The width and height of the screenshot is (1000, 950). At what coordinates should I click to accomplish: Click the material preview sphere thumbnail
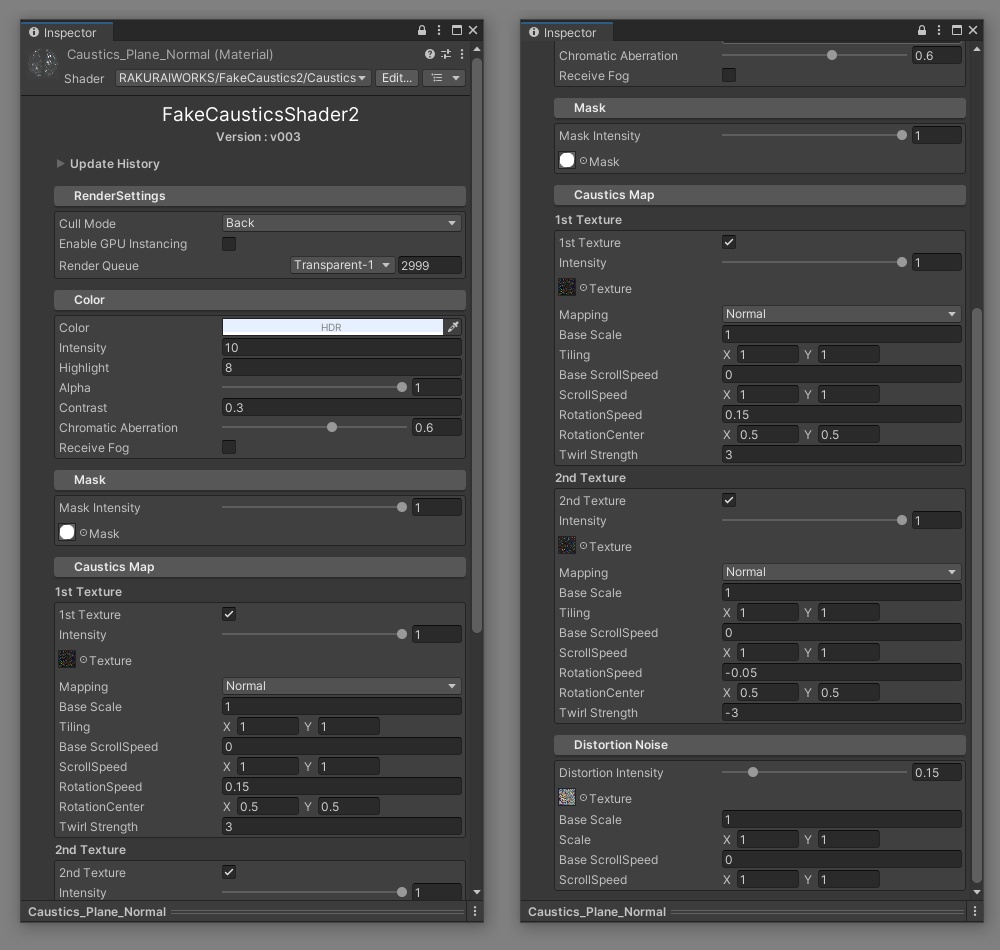click(44, 64)
